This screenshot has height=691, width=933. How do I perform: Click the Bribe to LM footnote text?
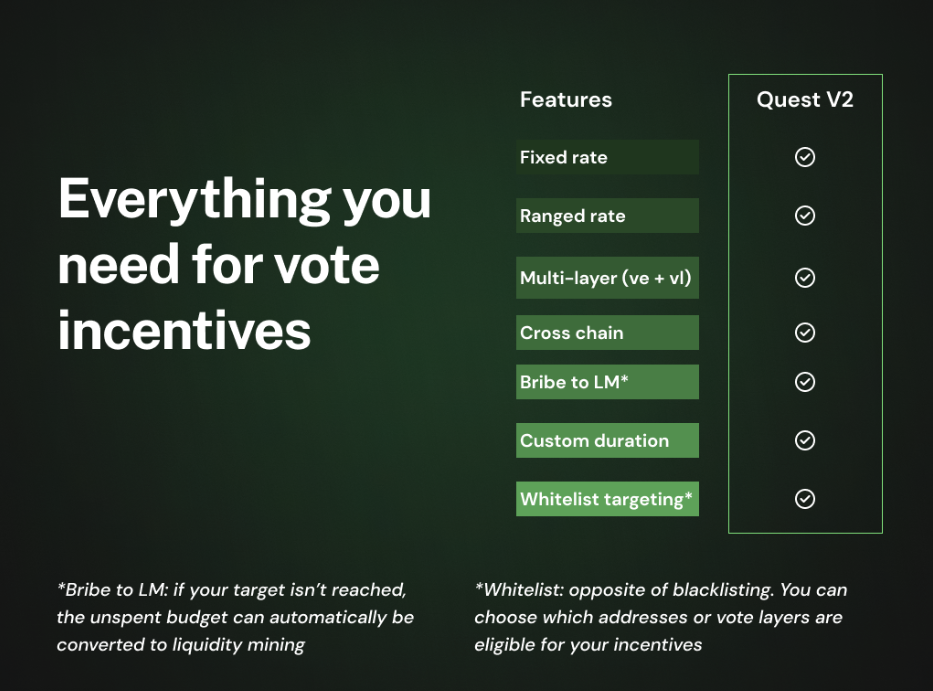click(235, 617)
